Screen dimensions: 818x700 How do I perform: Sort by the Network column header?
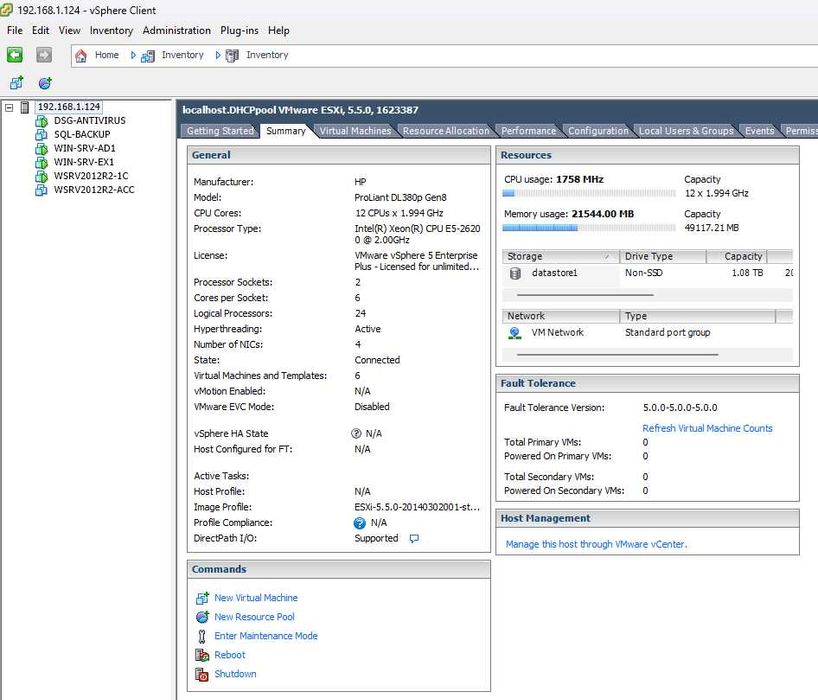pos(561,316)
